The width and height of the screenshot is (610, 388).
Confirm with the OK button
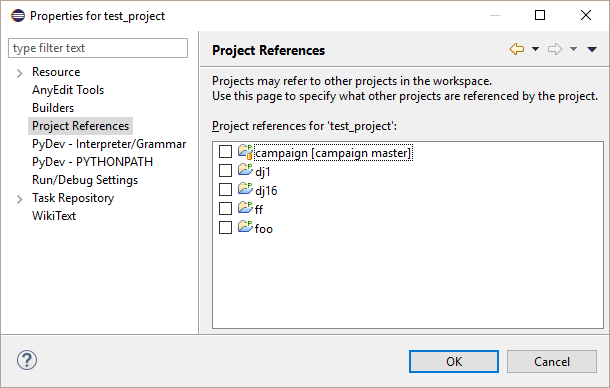[x=454, y=362]
